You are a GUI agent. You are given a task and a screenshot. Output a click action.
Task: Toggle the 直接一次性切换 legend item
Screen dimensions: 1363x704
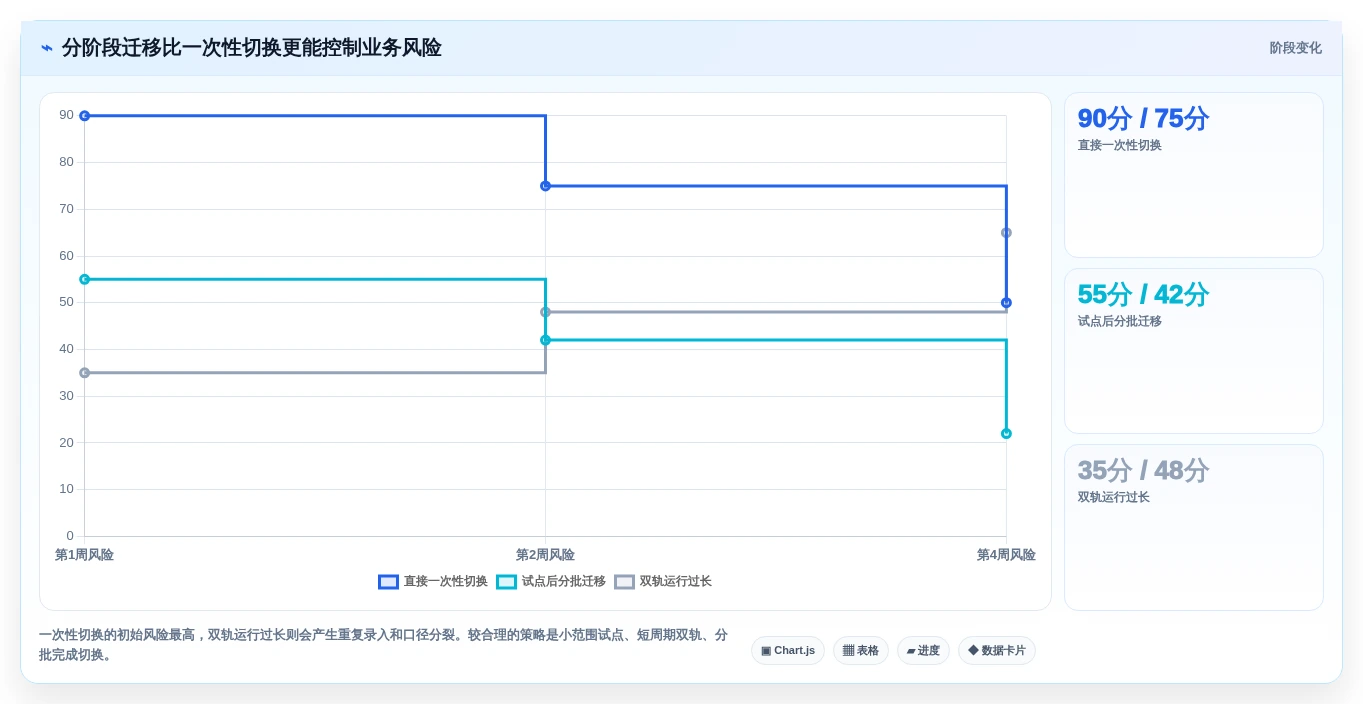click(433, 581)
